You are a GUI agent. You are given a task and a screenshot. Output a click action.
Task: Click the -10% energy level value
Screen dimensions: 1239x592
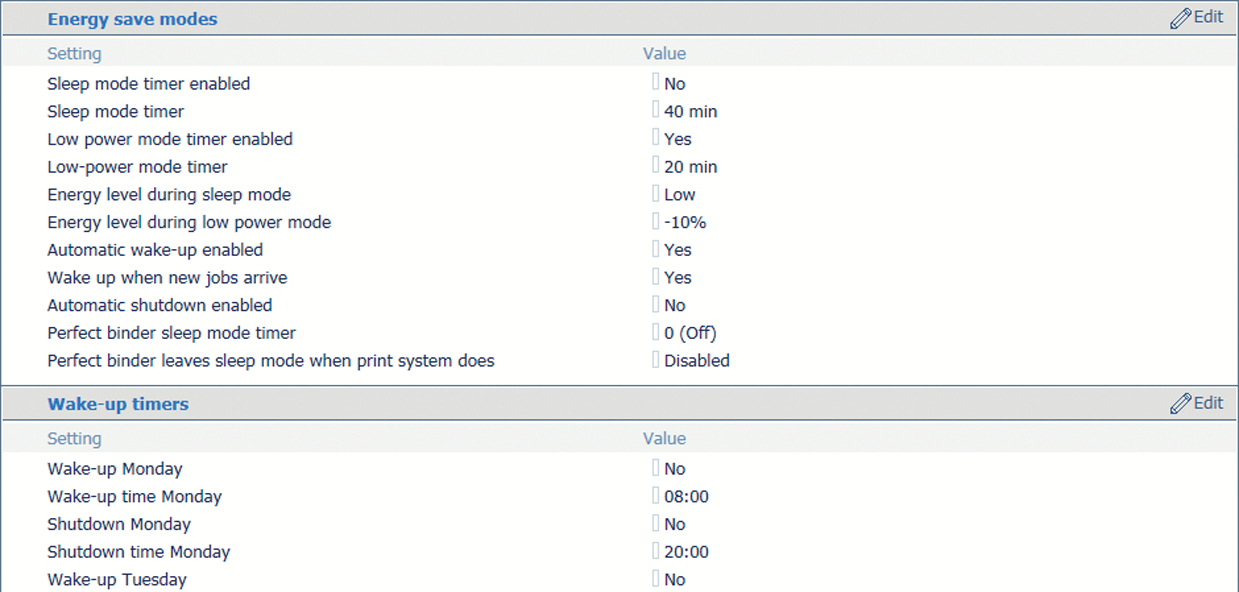pos(685,222)
